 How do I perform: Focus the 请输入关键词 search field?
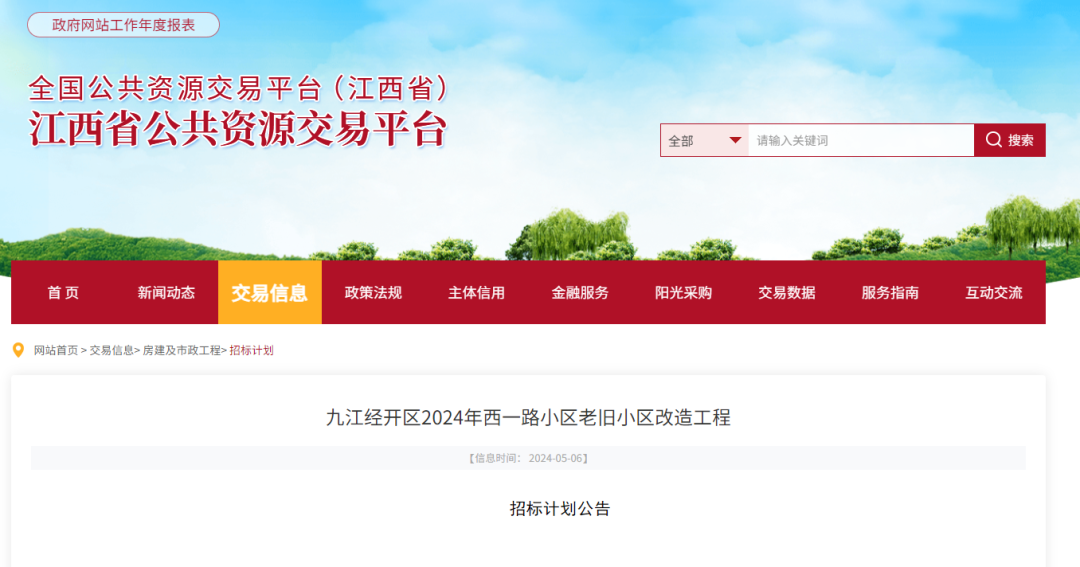pyautogui.click(x=861, y=141)
